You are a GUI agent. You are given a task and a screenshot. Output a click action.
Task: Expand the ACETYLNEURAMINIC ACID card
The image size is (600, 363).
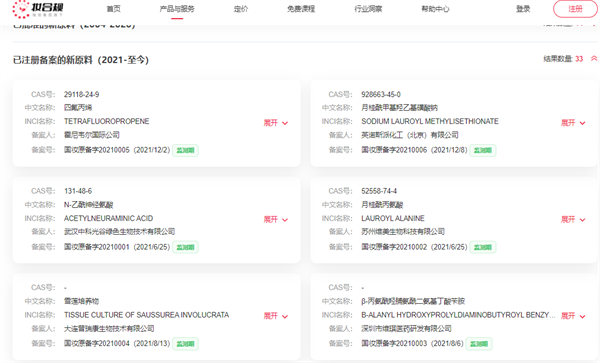276,220
